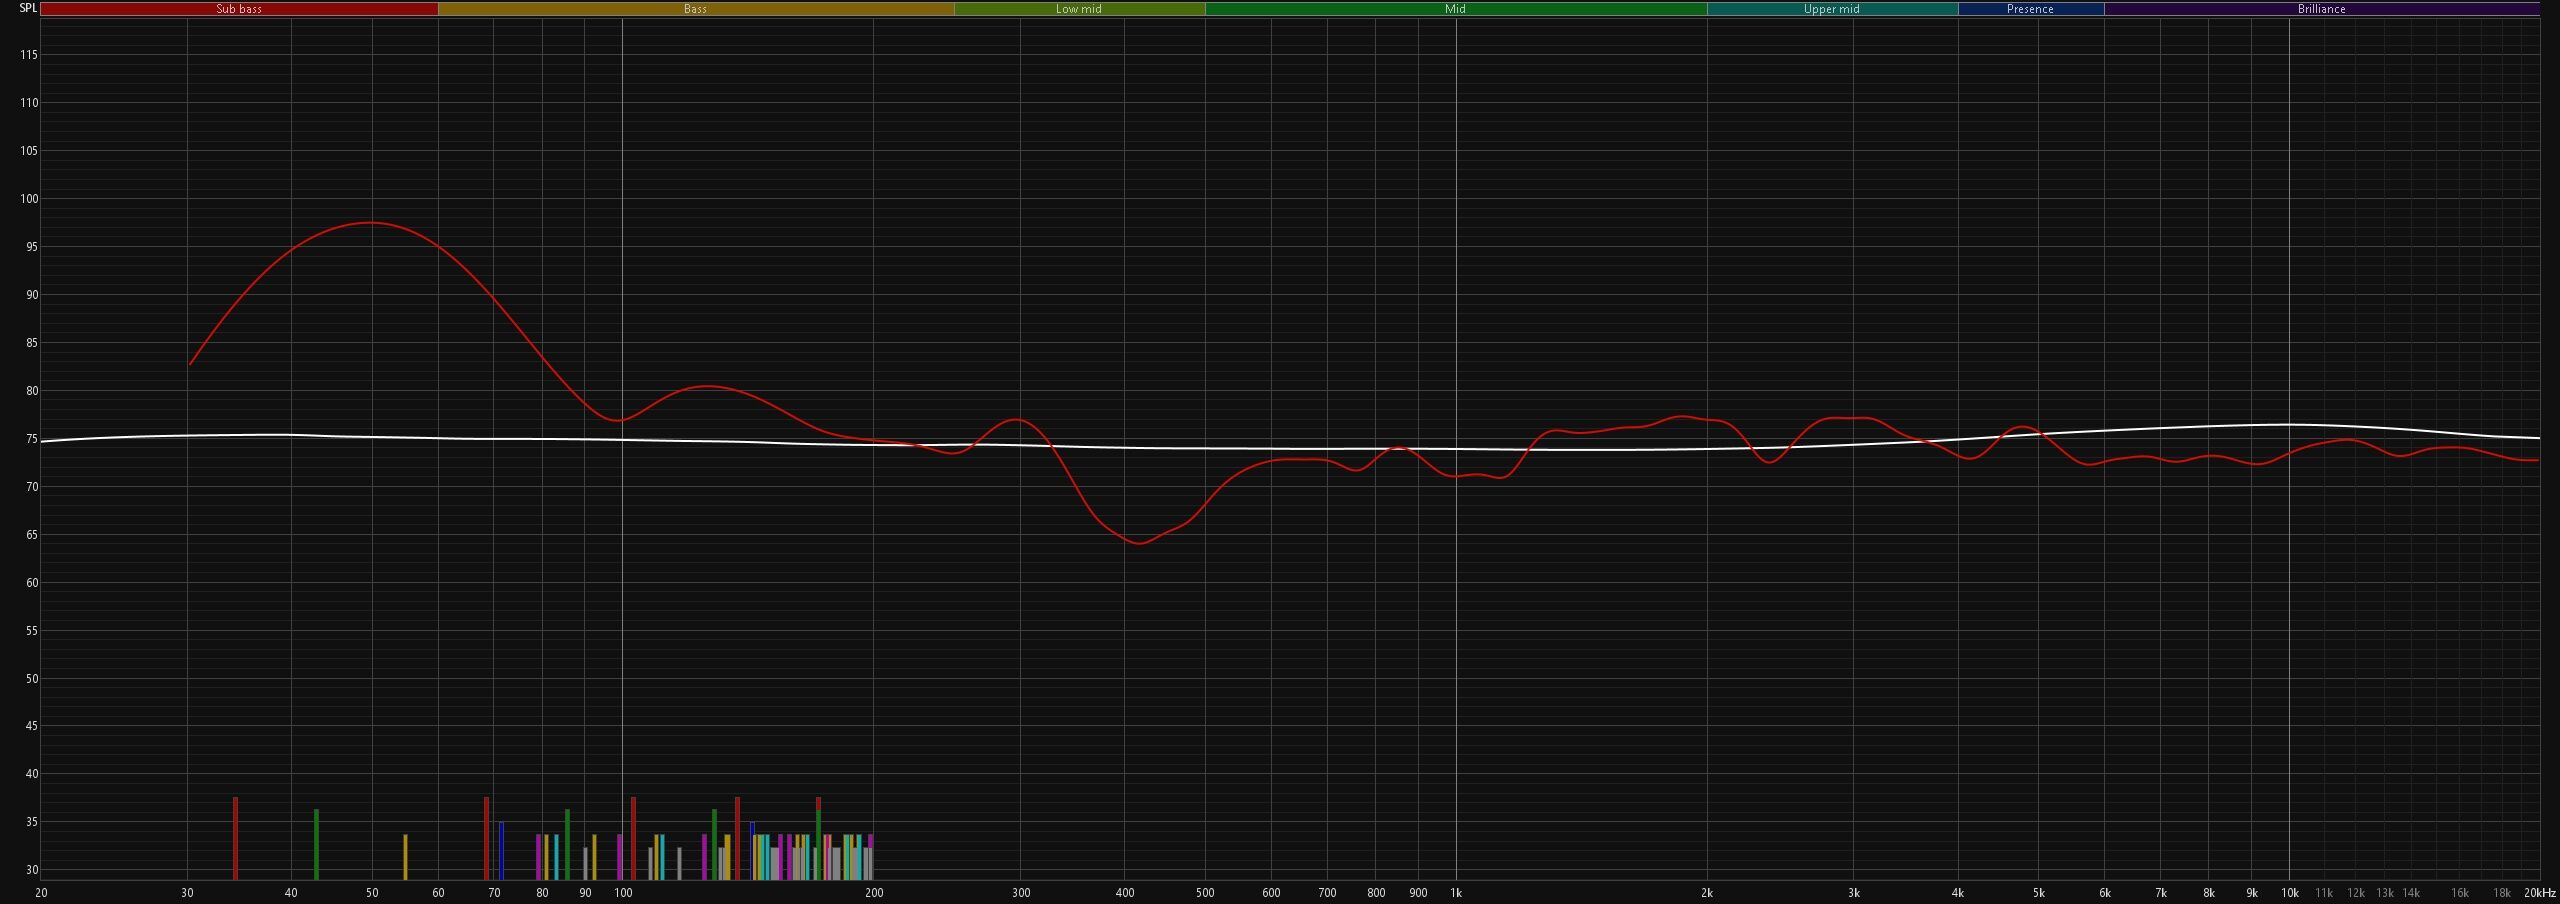Click the 2k frequency axis label
The width and height of the screenshot is (2560, 904).
click(x=1707, y=893)
